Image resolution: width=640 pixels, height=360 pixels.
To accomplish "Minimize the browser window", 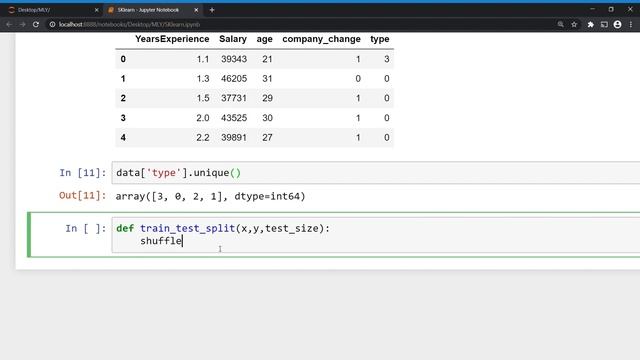I will click(x=592, y=9).
